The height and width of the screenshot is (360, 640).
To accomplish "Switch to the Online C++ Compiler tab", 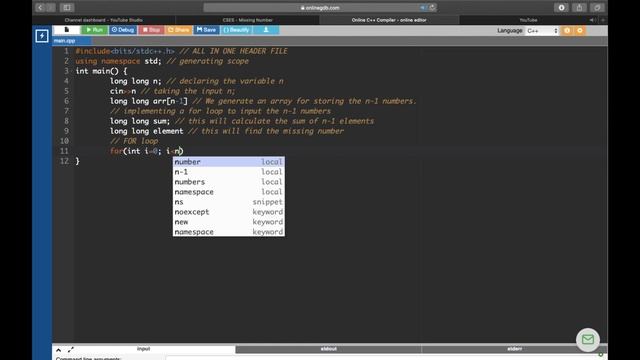I will (x=389, y=20).
